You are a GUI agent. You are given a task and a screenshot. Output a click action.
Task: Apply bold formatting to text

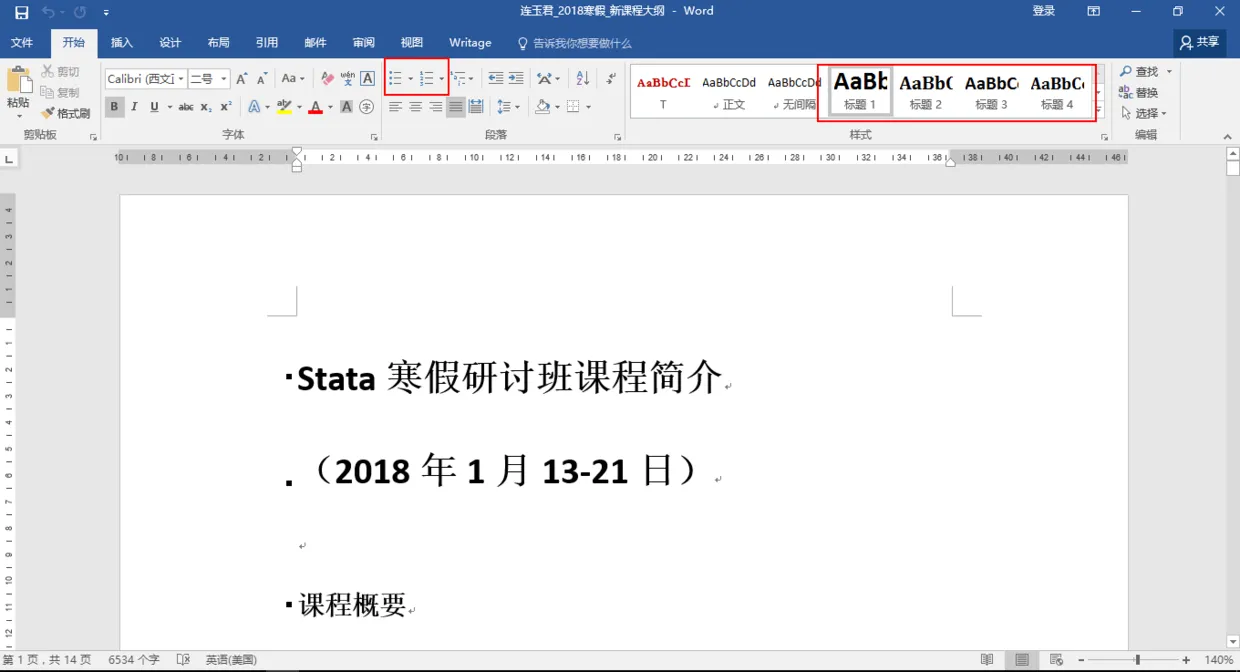tap(115, 105)
